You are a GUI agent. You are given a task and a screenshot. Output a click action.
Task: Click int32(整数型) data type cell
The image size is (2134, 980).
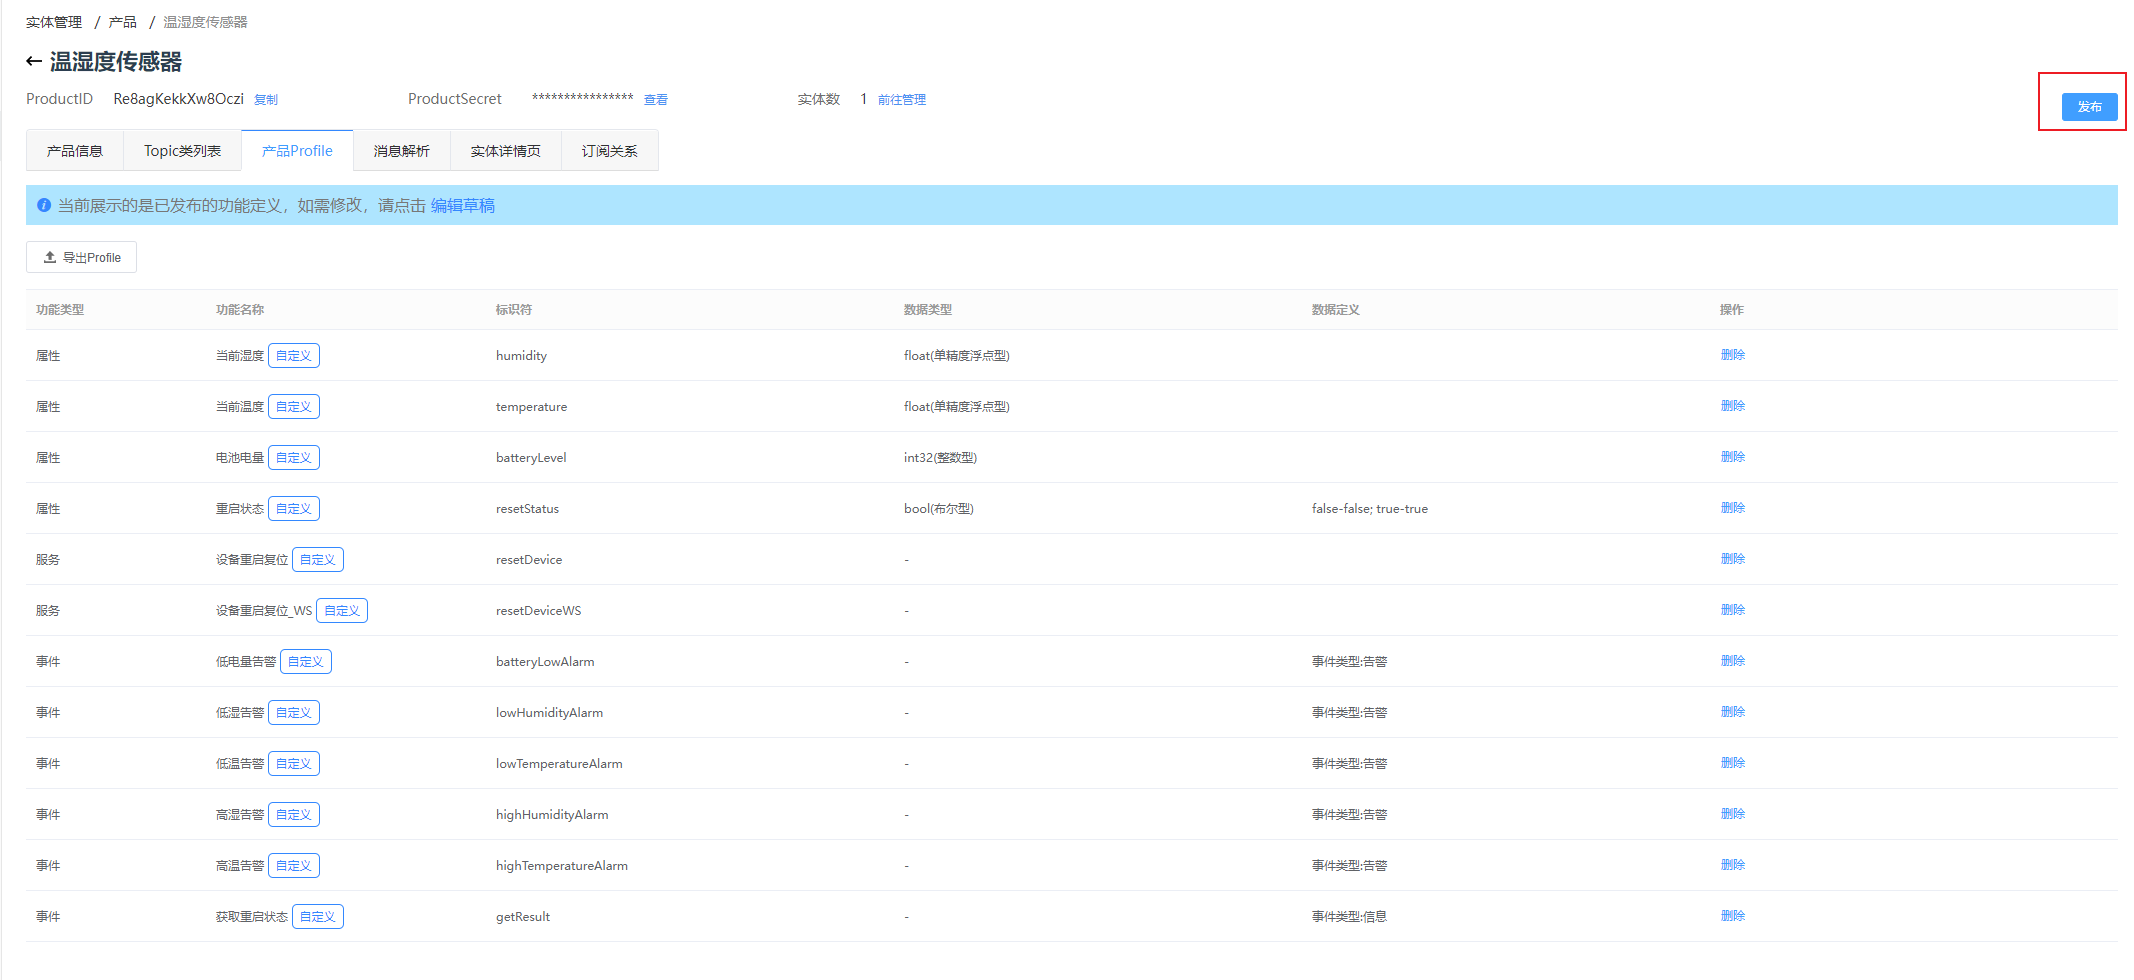click(x=940, y=458)
